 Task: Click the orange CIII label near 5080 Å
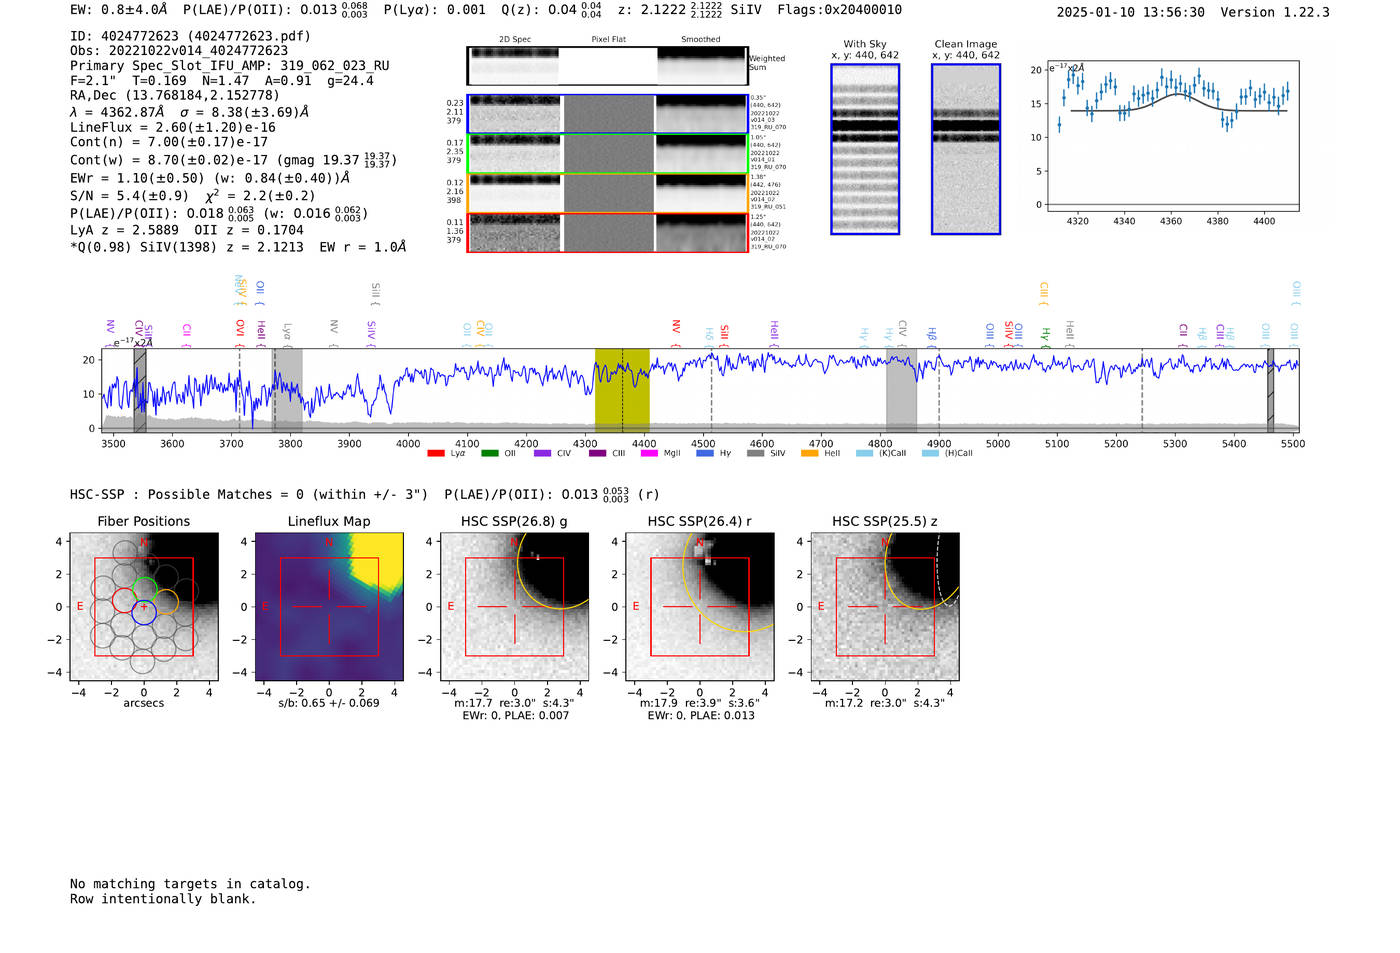[1044, 291]
